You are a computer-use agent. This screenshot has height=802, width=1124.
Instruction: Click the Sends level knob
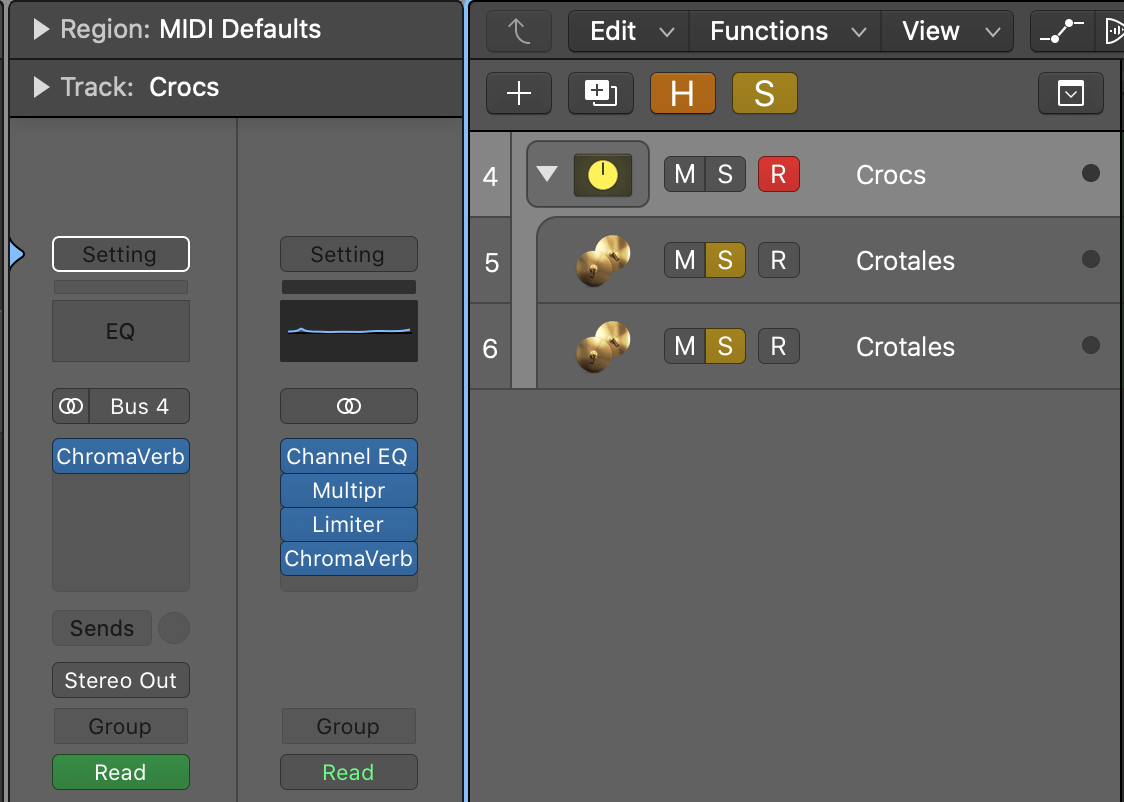(174, 628)
